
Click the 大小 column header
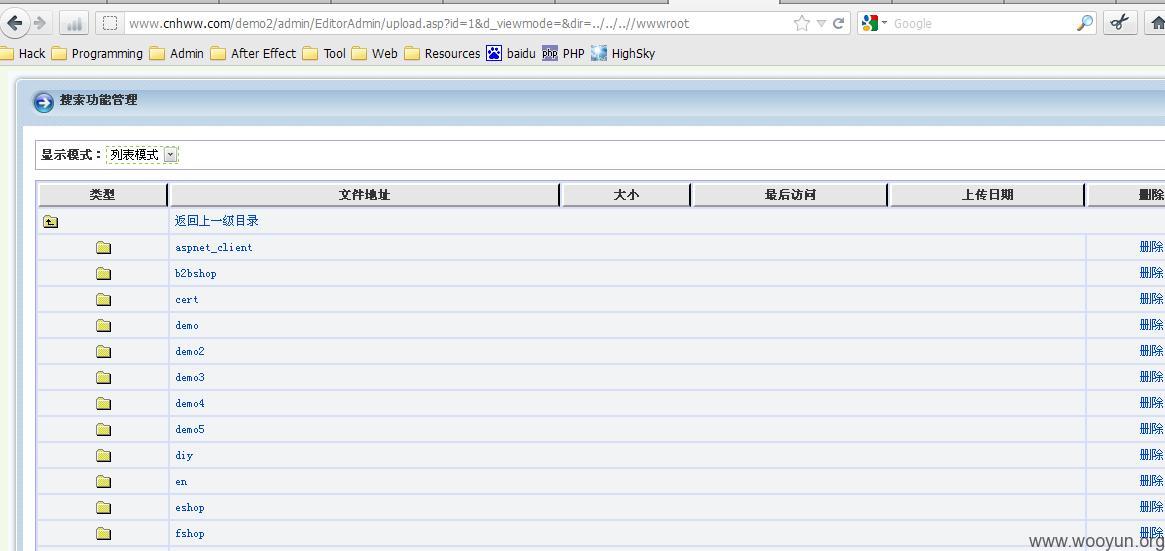tap(626, 195)
